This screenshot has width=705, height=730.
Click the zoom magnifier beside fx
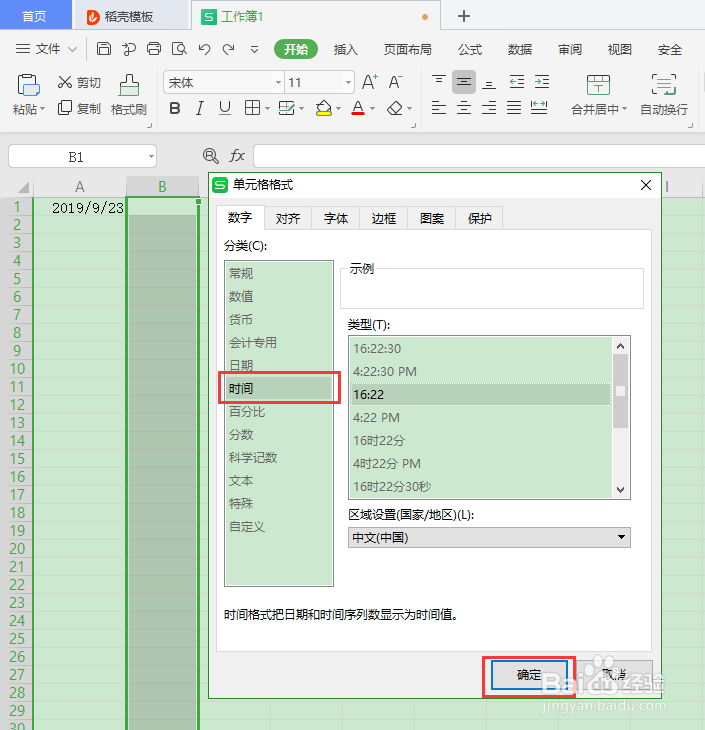click(210, 155)
